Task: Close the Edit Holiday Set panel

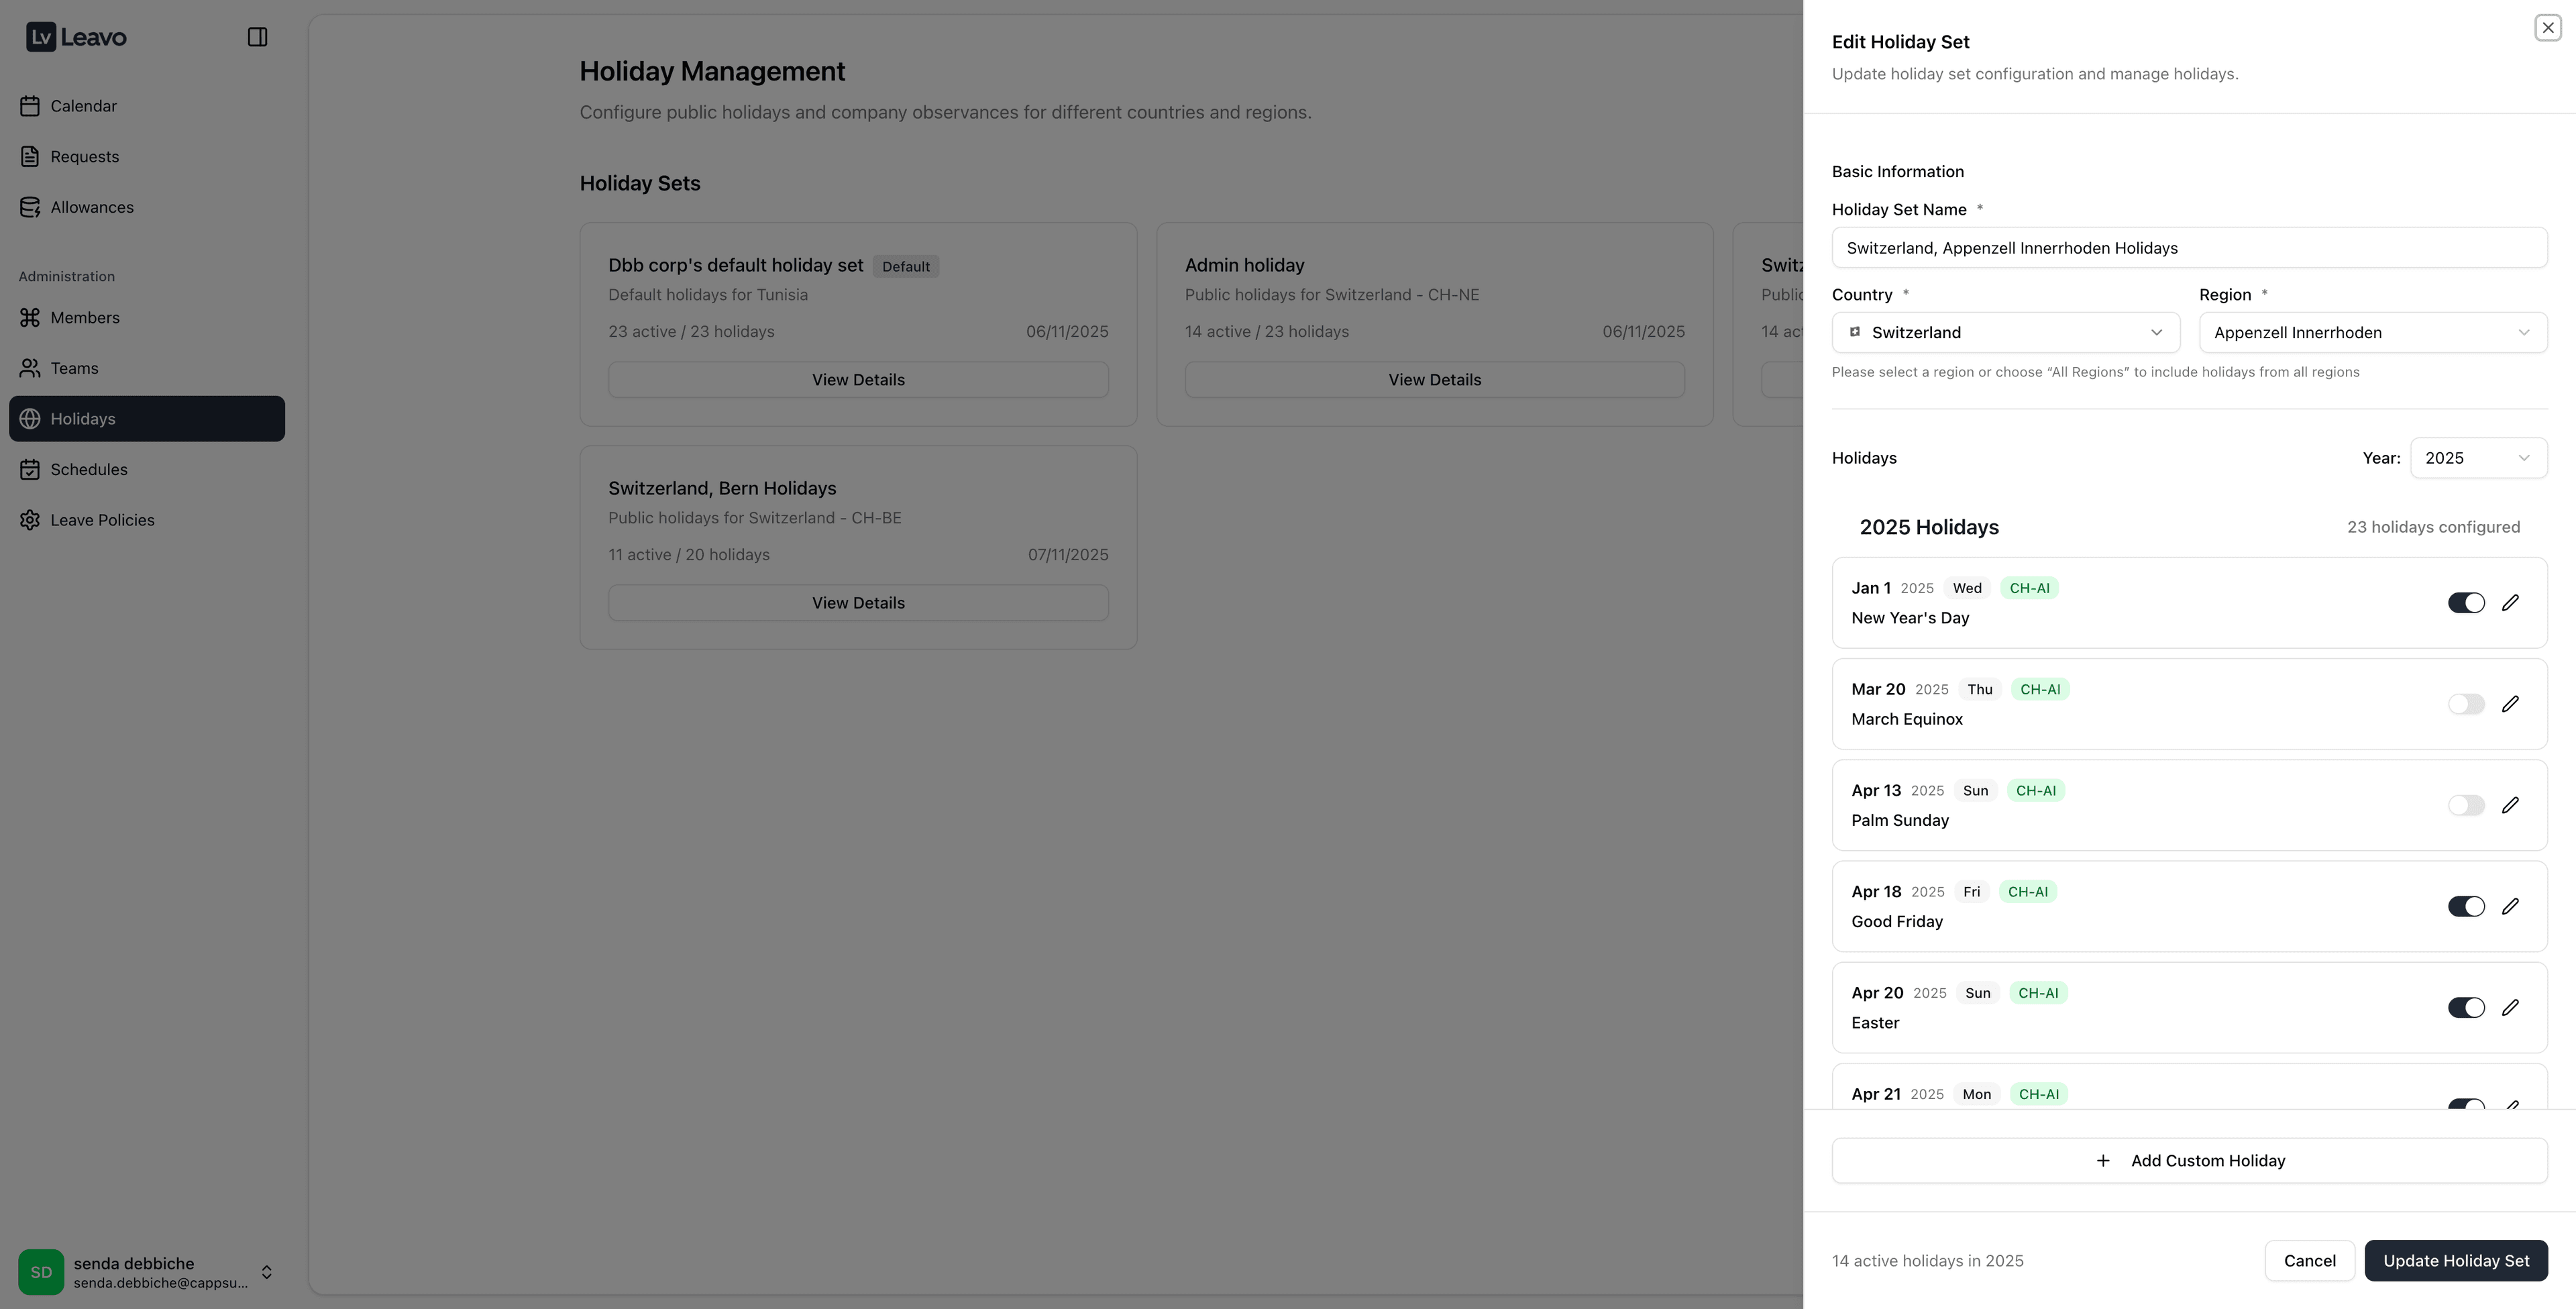Action: click(2547, 28)
